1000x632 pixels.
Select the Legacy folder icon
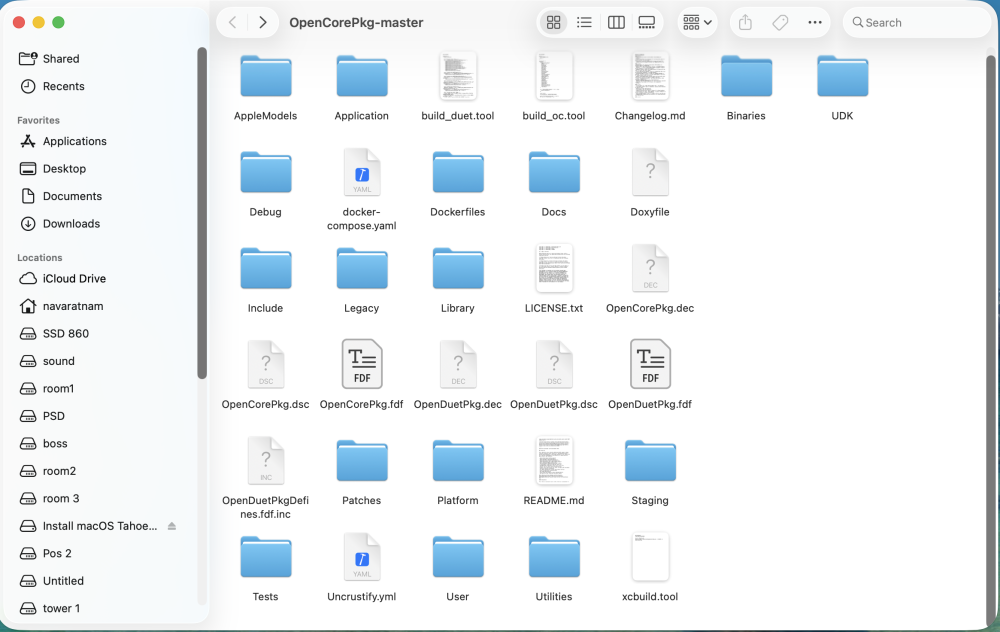coord(362,268)
